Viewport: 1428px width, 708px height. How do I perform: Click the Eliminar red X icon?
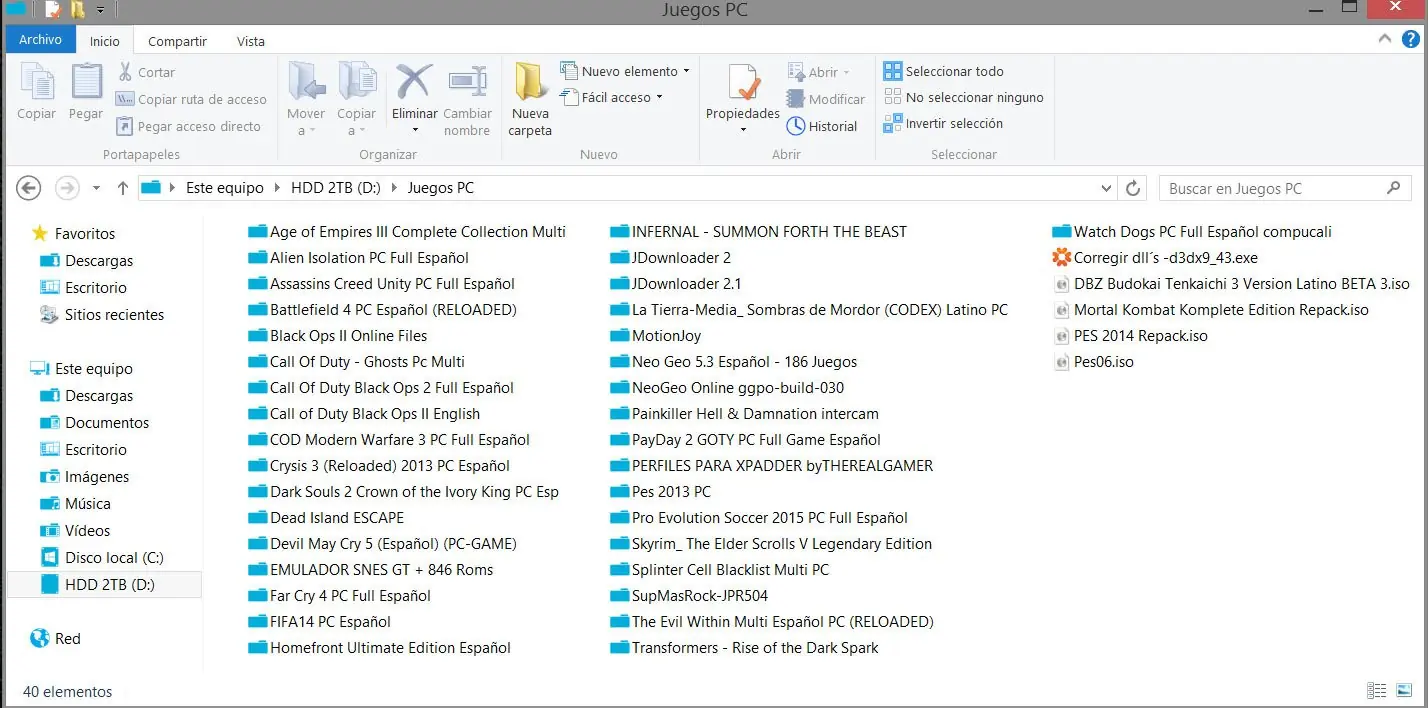pos(414,80)
